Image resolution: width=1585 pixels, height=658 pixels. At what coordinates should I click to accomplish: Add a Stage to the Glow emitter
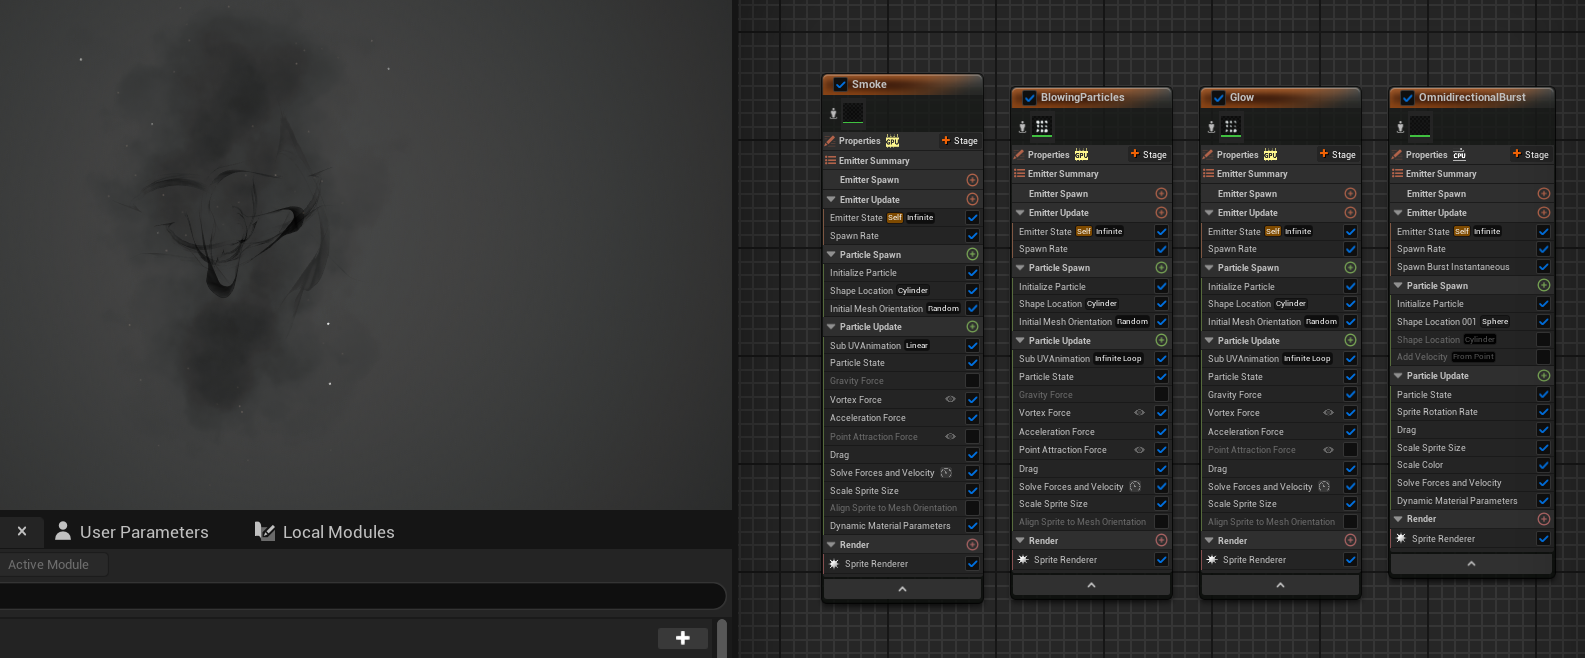tap(1337, 155)
